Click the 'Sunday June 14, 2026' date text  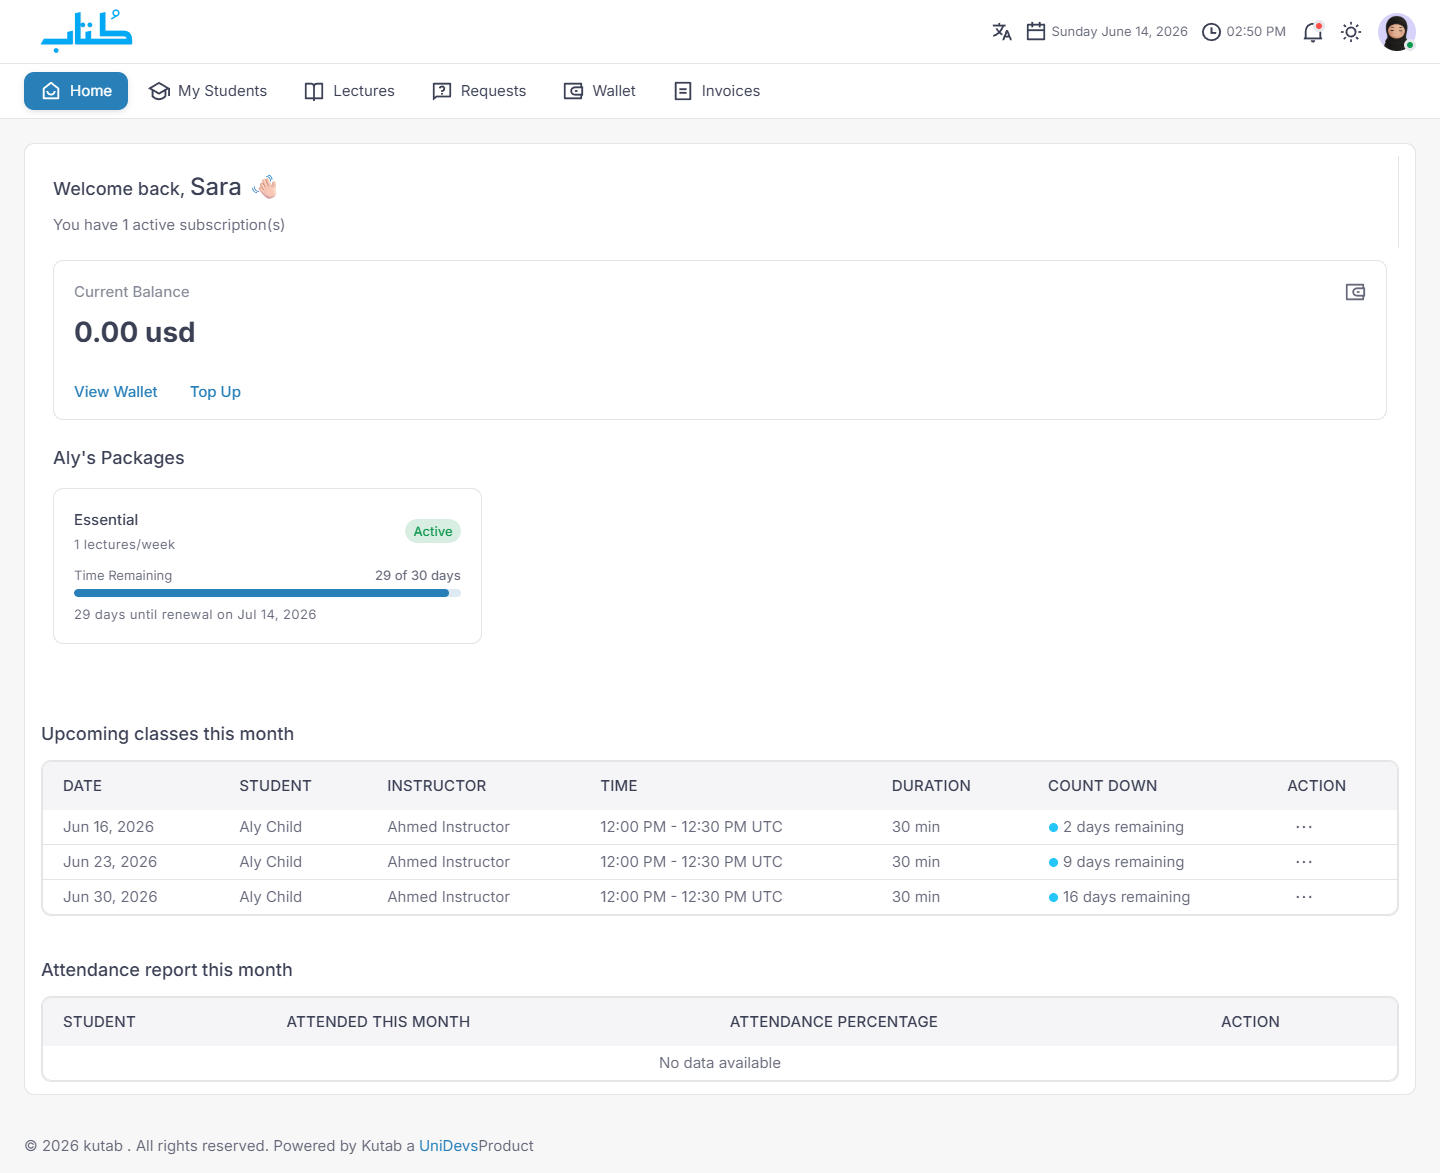[1119, 32]
